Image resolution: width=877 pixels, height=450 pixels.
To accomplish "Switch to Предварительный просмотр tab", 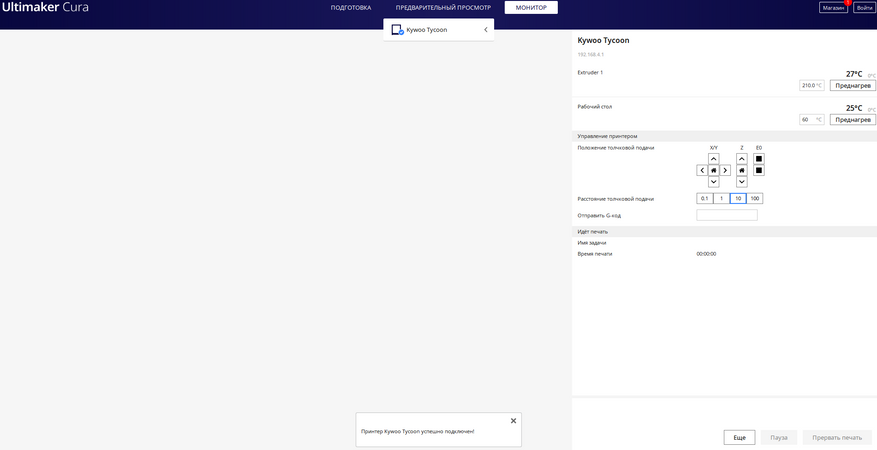I will 443,8.
